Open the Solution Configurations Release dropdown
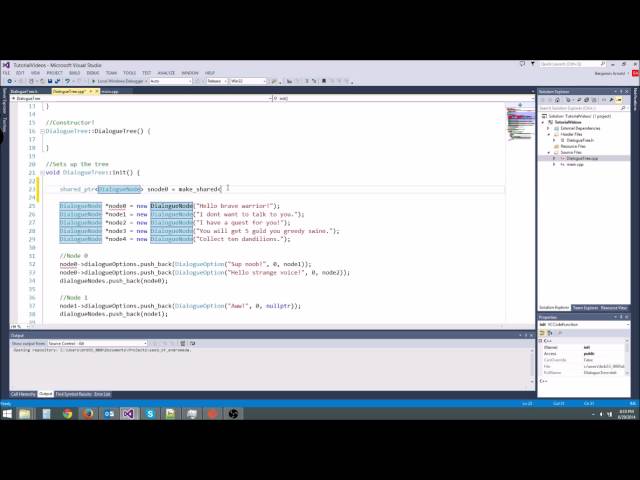640x480 pixels. point(216,81)
